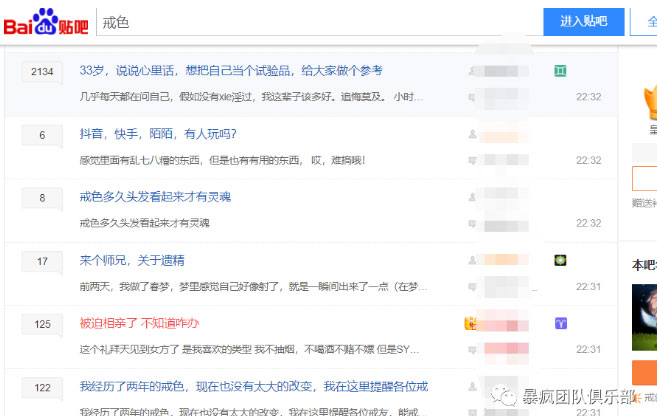Click the last-reply icon on the first thread
Viewport: 657px width, 416px height.
[472, 97]
